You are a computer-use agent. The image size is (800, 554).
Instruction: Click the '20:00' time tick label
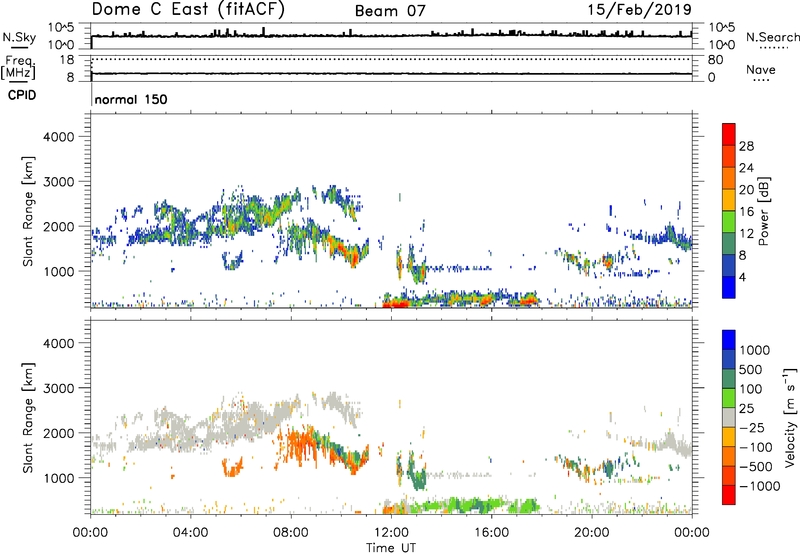pos(591,533)
